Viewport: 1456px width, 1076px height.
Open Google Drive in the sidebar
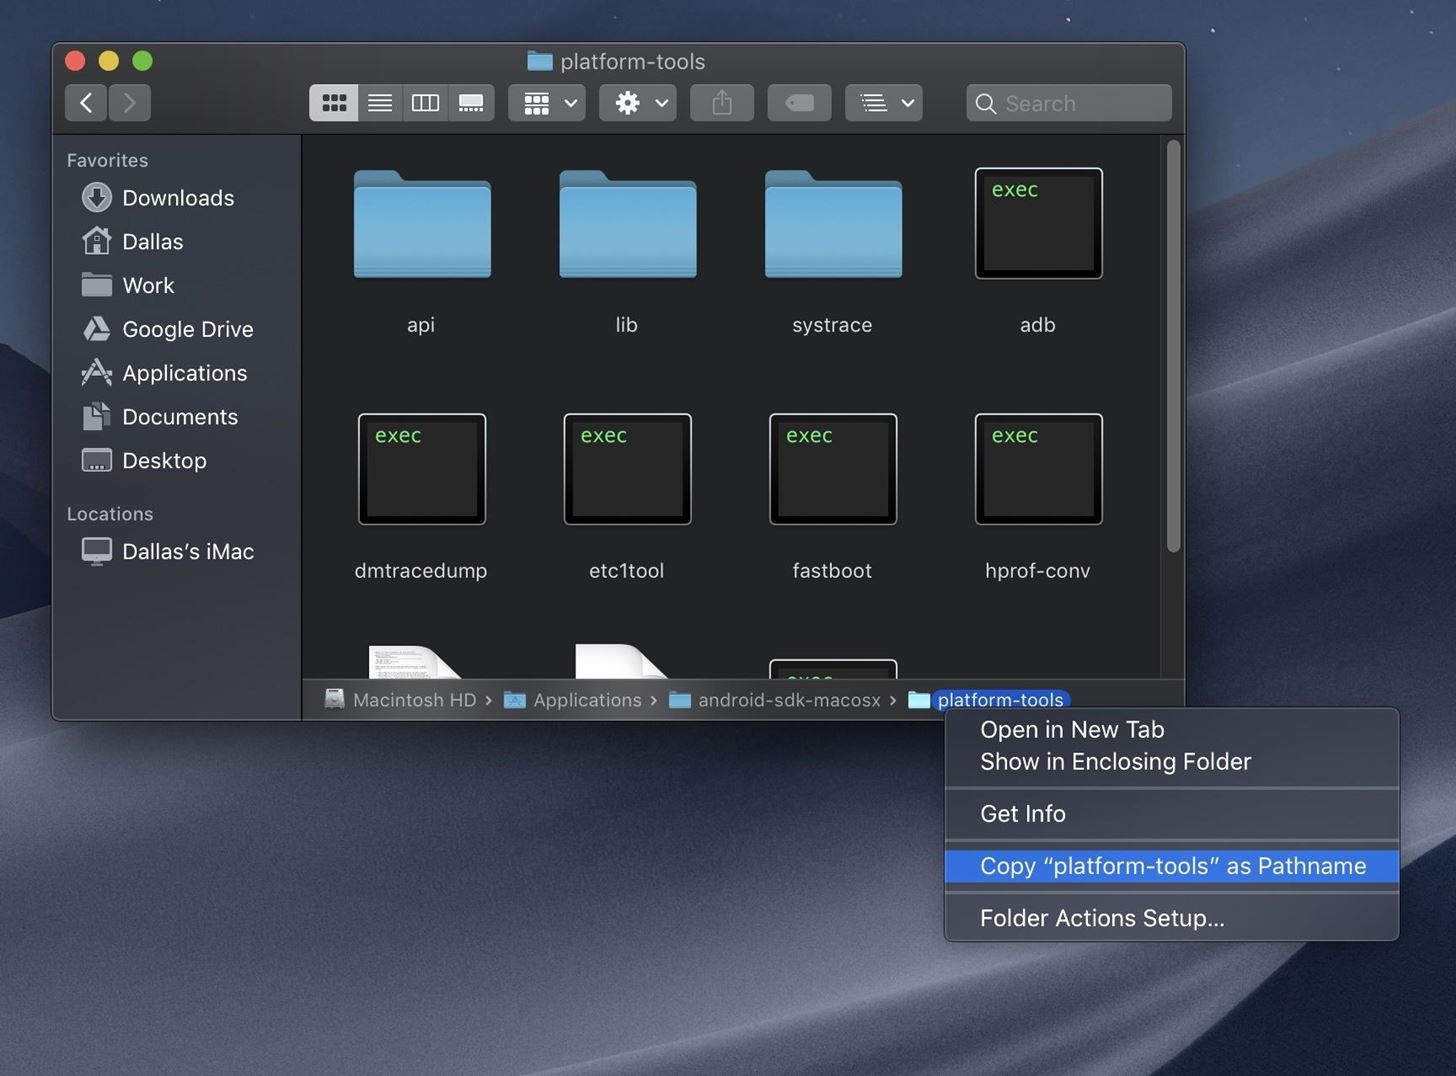pyautogui.click(x=187, y=329)
